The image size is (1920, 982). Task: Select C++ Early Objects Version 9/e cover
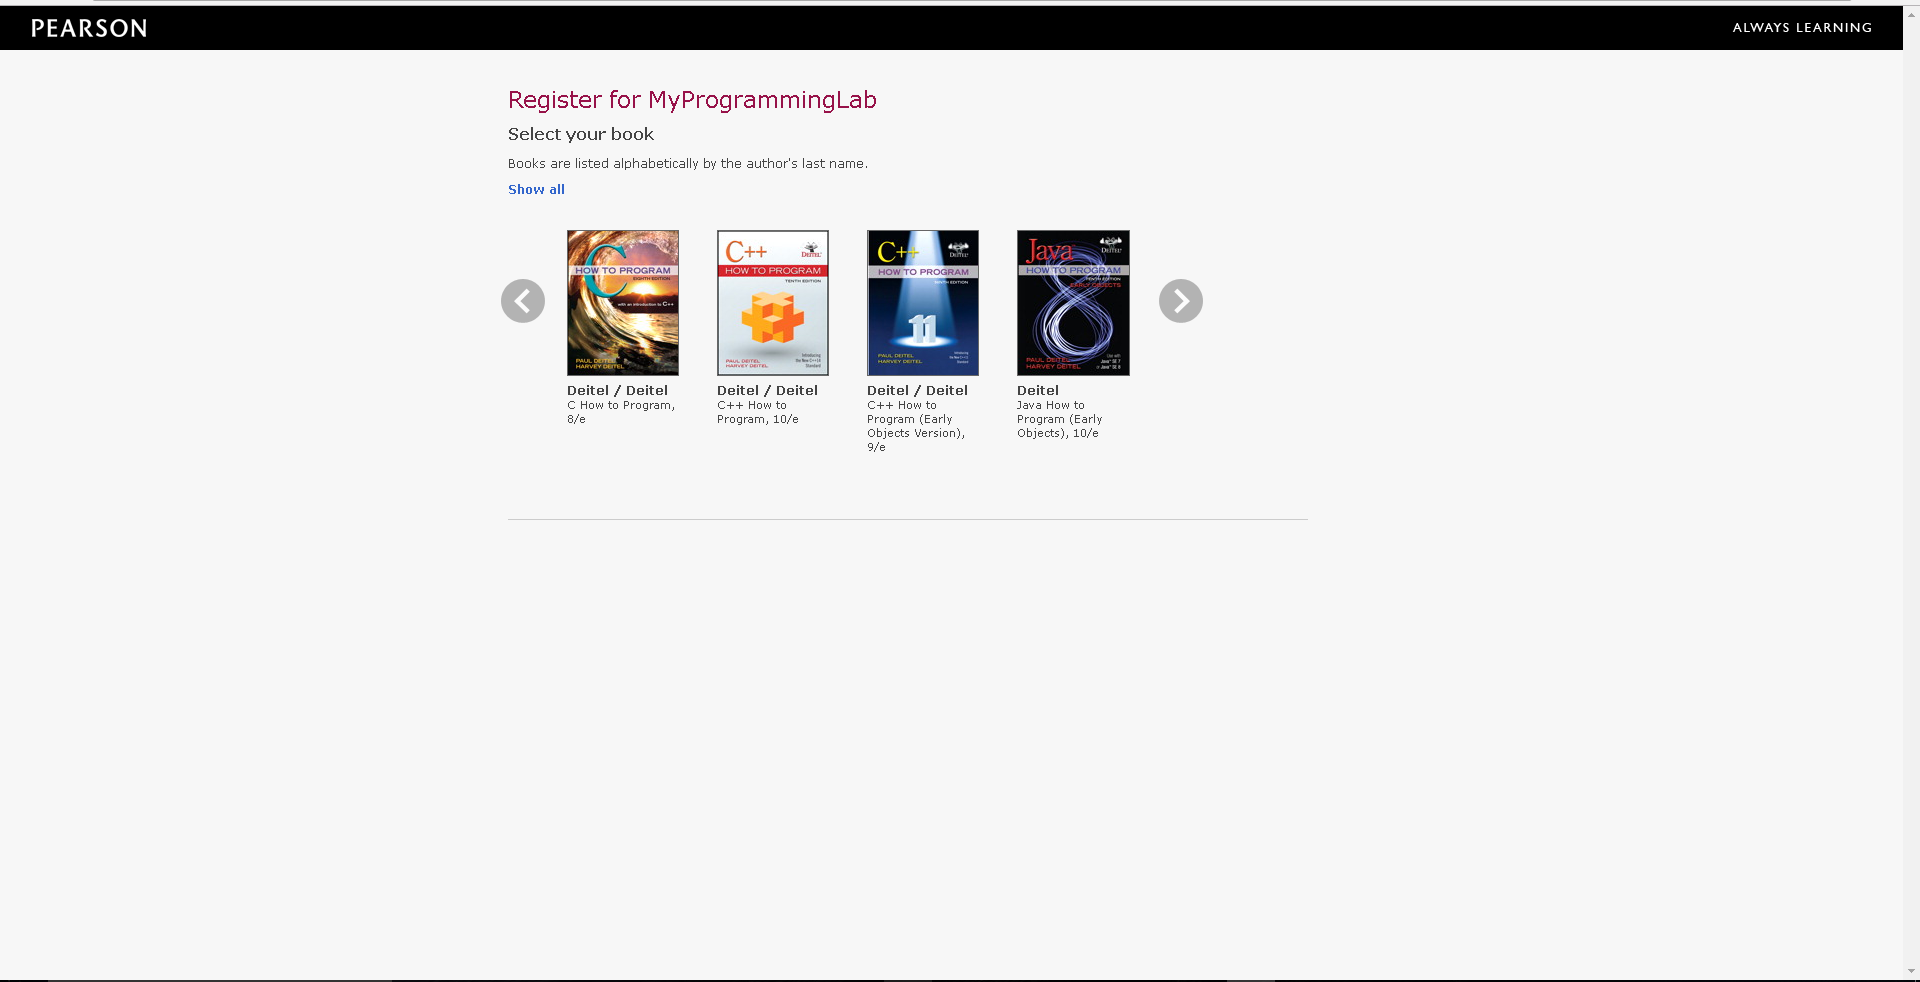tap(923, 303)
